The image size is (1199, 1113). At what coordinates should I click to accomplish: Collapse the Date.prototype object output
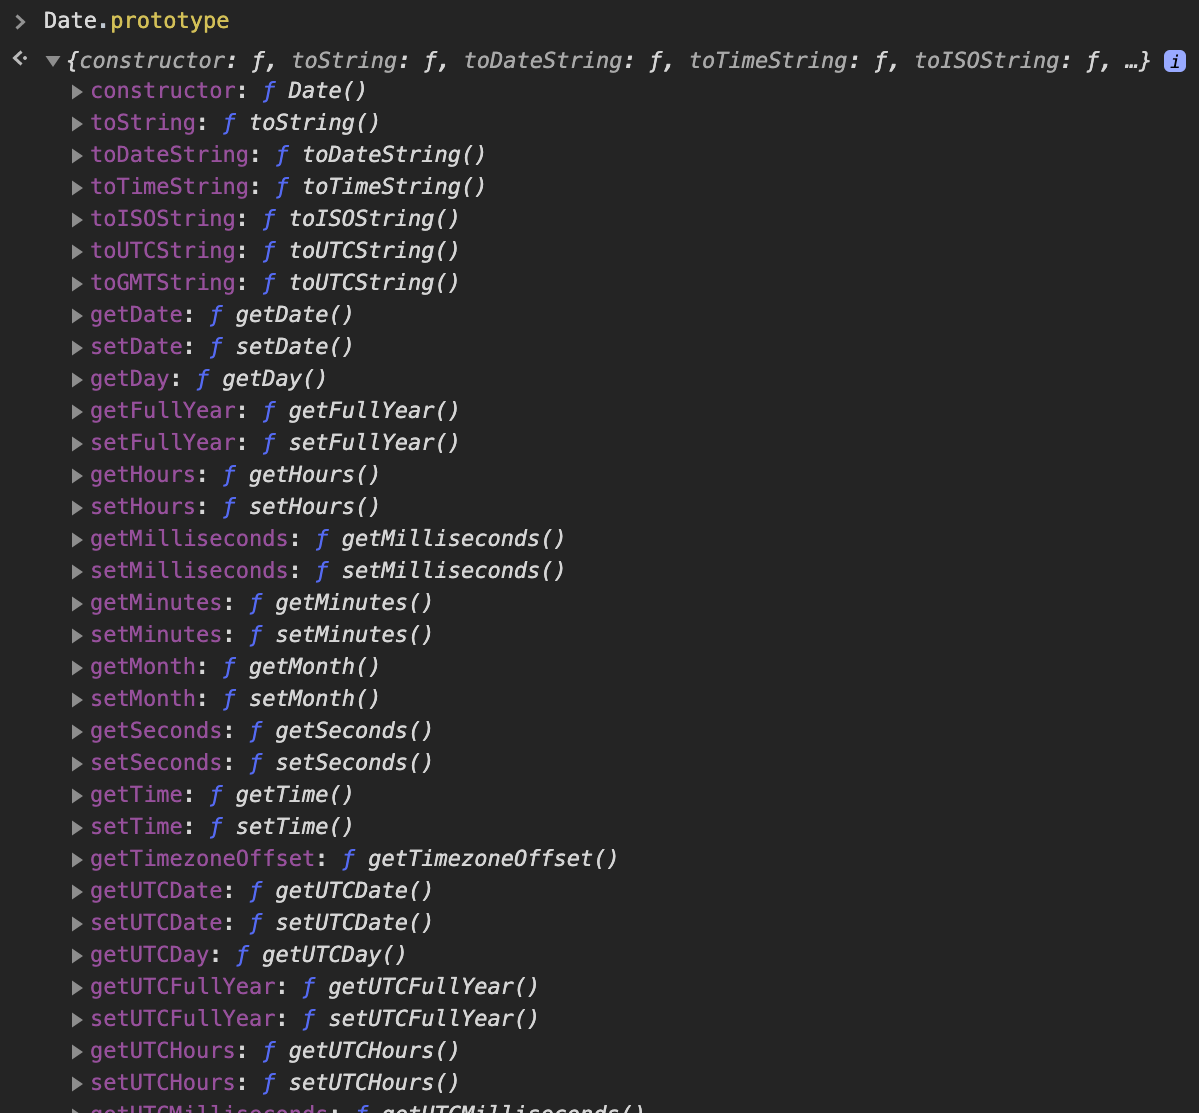click(x=53, y=61)
